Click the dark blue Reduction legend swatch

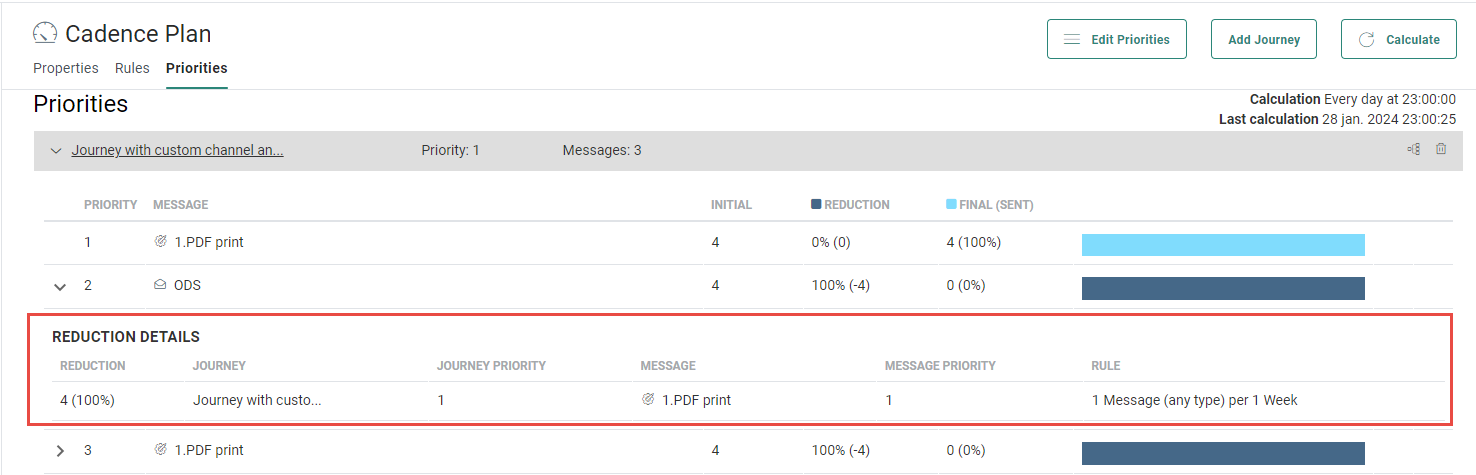(x=816, y=204)
